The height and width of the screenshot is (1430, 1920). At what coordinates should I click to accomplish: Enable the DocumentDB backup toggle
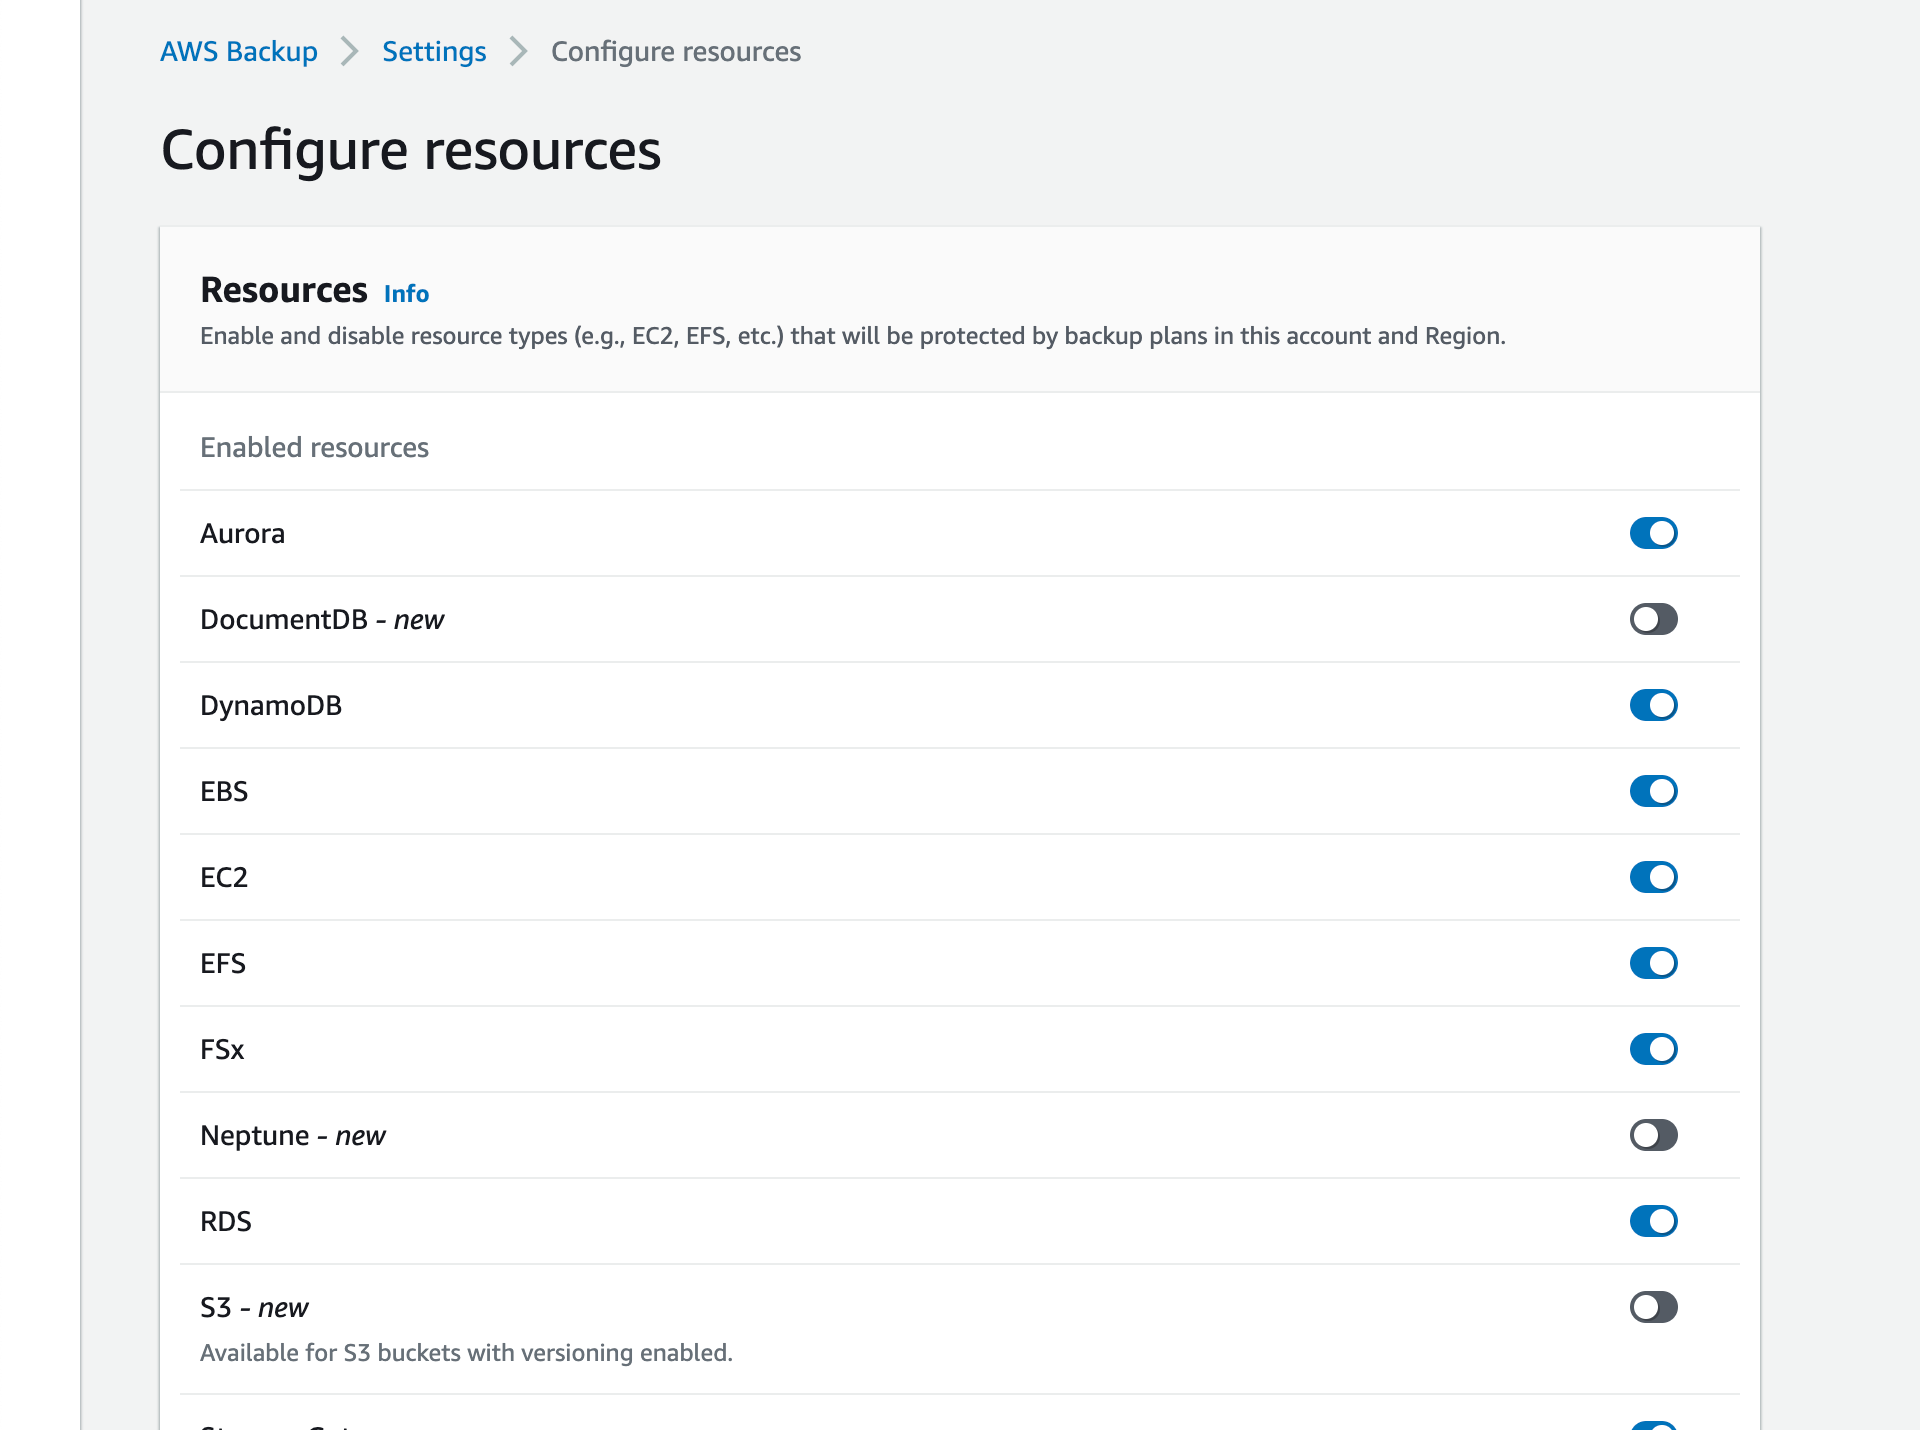(x=1653, y=619)
